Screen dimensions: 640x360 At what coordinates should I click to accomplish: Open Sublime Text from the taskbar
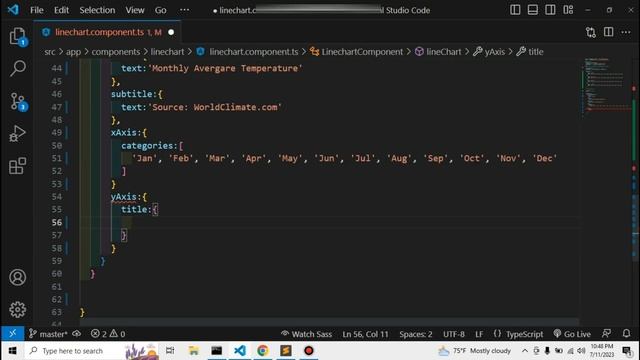pyautogui.click(x=286, y=351)
